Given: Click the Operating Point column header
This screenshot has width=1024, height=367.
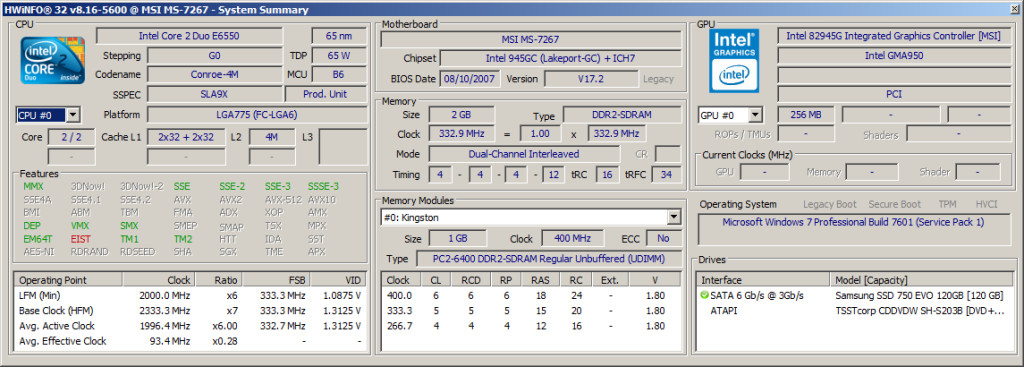Looking at the screenshot, I should [69, 280].
